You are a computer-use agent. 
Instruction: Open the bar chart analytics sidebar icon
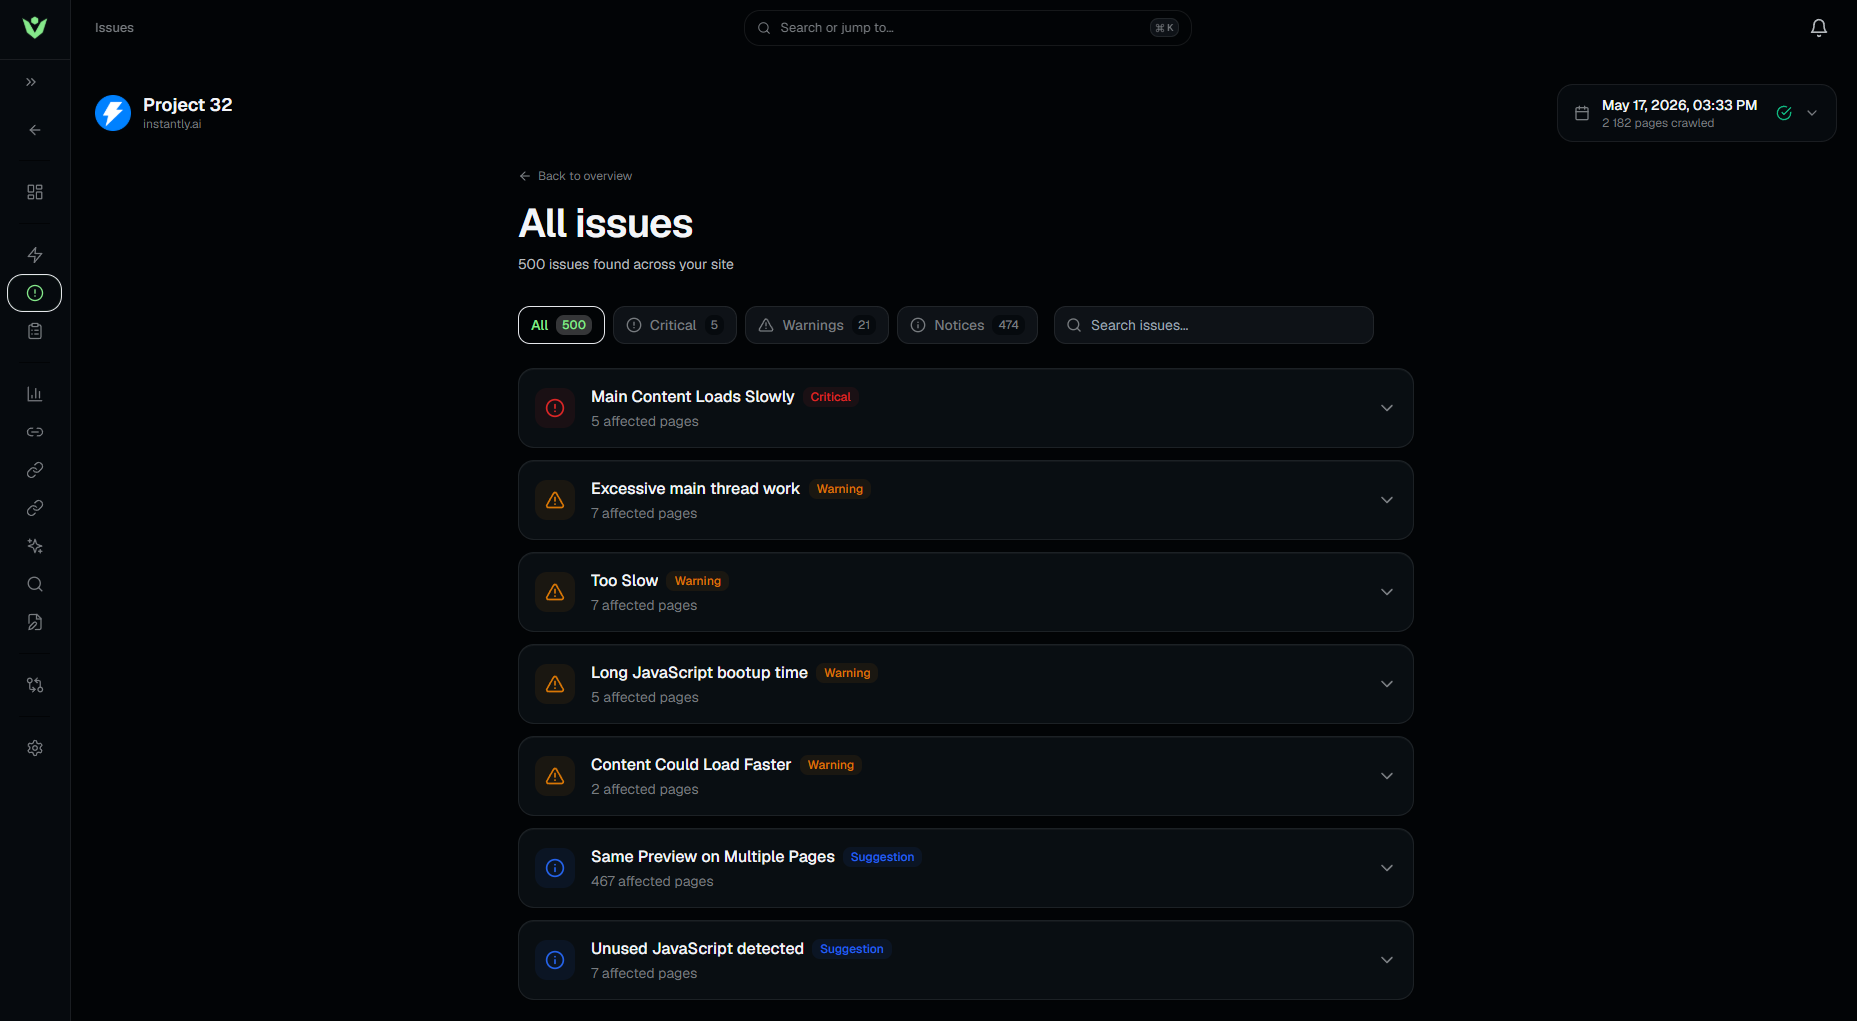point(35,394)
